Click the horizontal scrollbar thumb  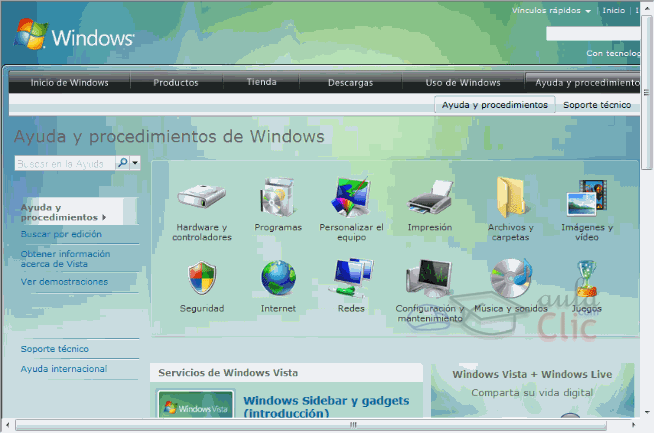point(311,425)
